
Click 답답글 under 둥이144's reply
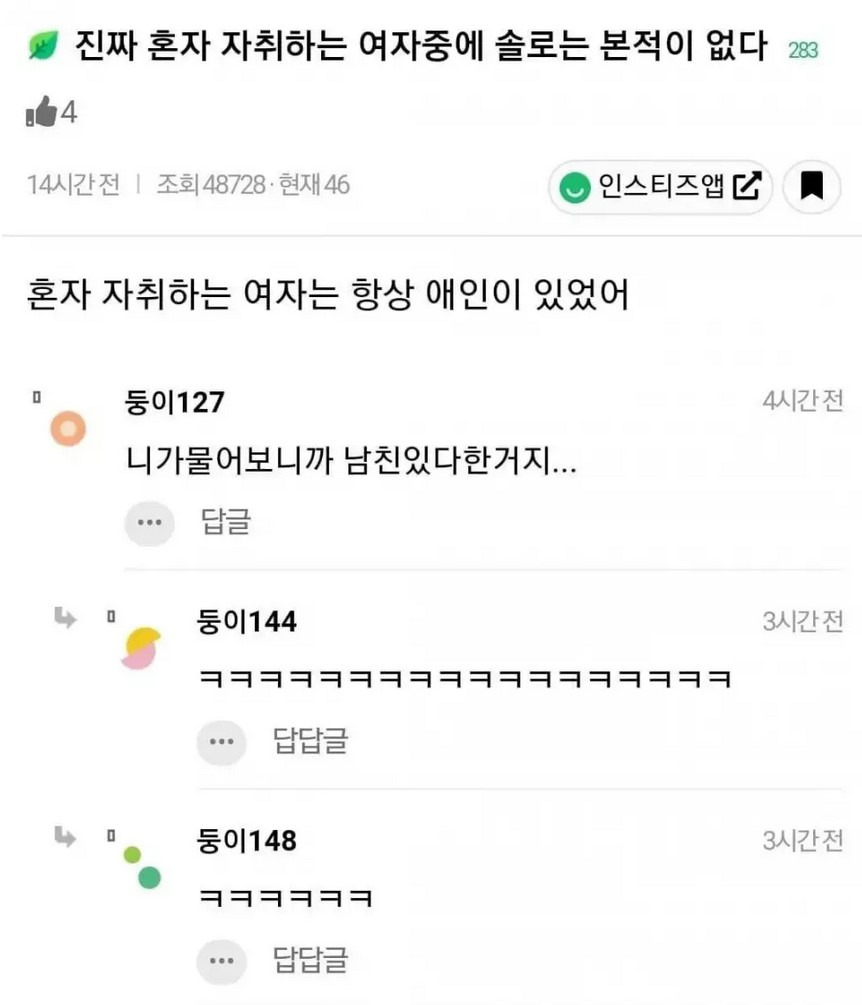[x=310, y=742]
